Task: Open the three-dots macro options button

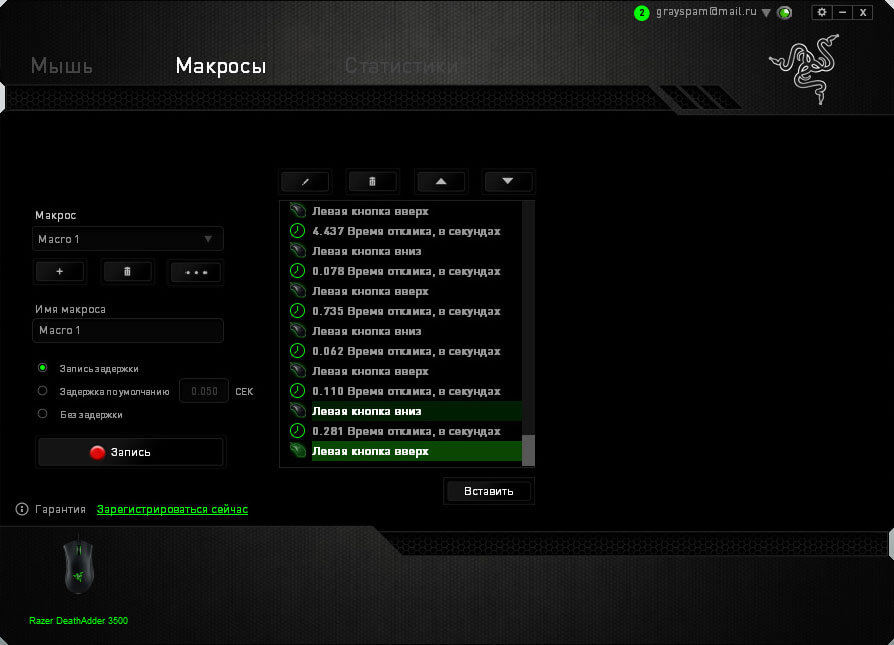Action: coord(195,271)
